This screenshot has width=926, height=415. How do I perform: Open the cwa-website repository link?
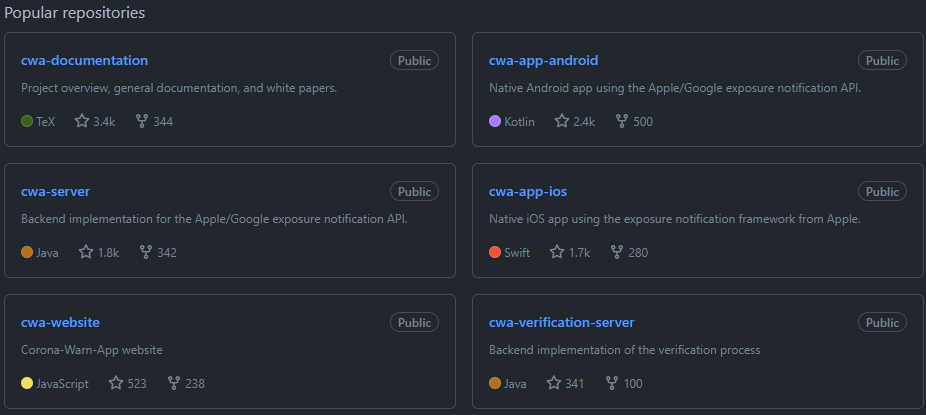60,323
